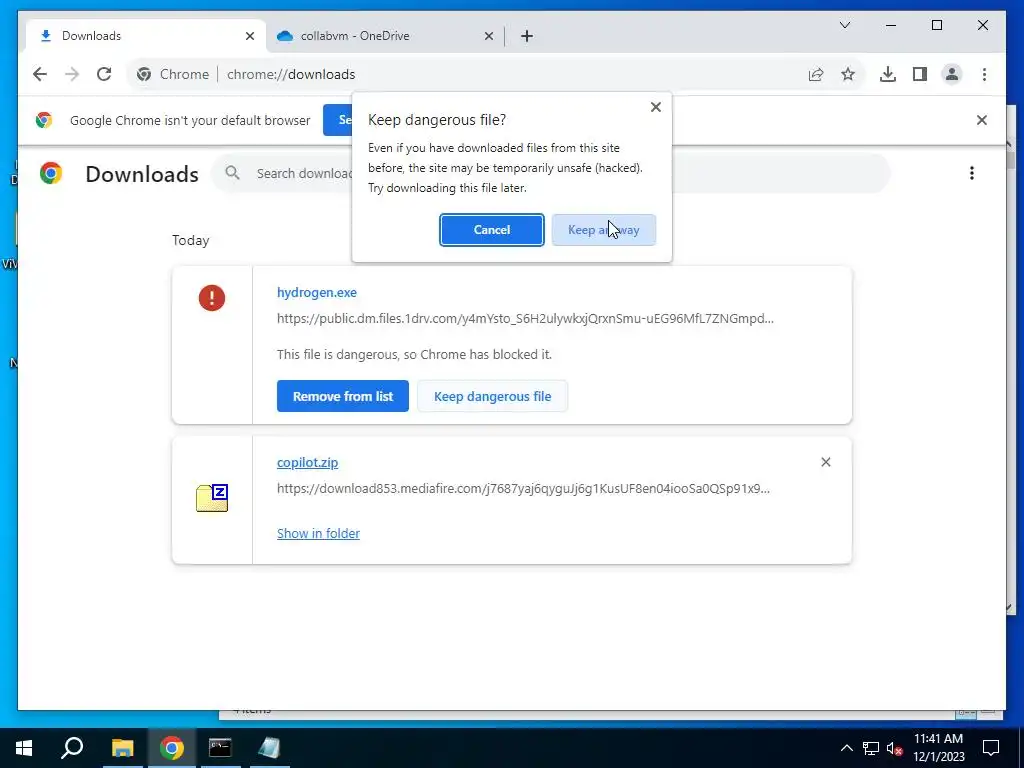Viewport: 1024px width, 768px height.
Task: Click the muted volume tray icon
Action: click(x=894, y=748)
